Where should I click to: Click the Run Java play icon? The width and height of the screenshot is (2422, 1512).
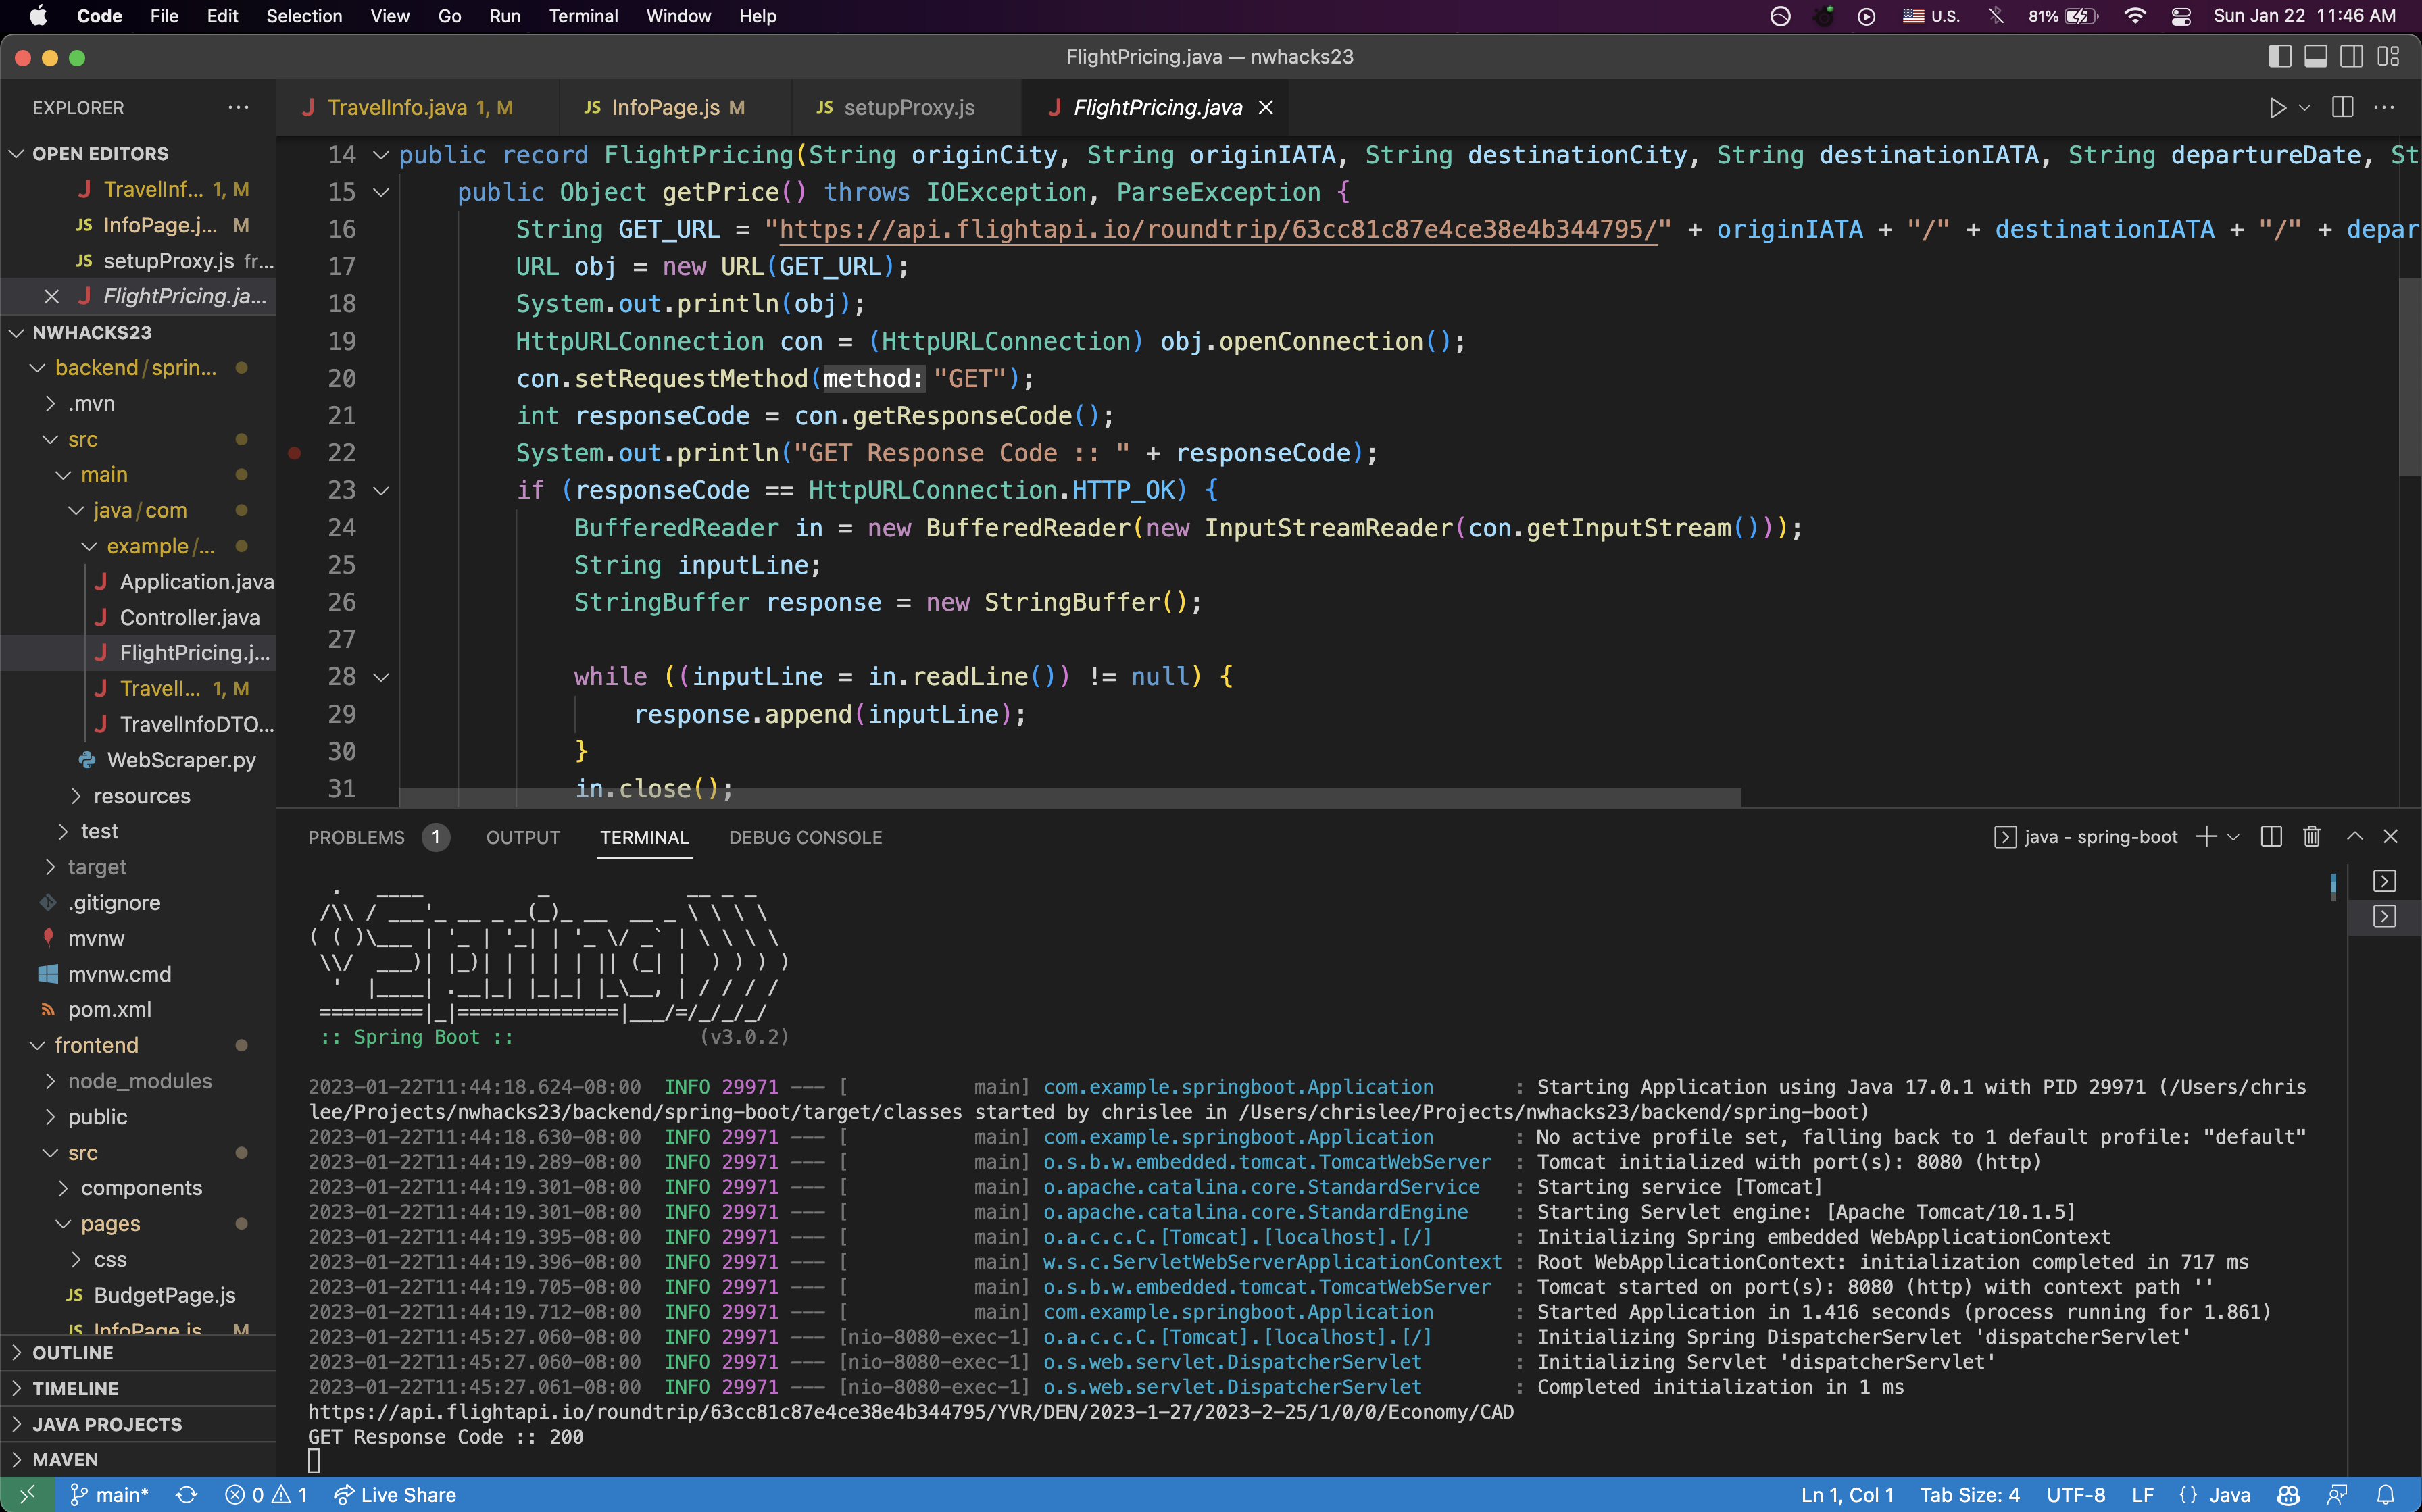point(2277,108)
